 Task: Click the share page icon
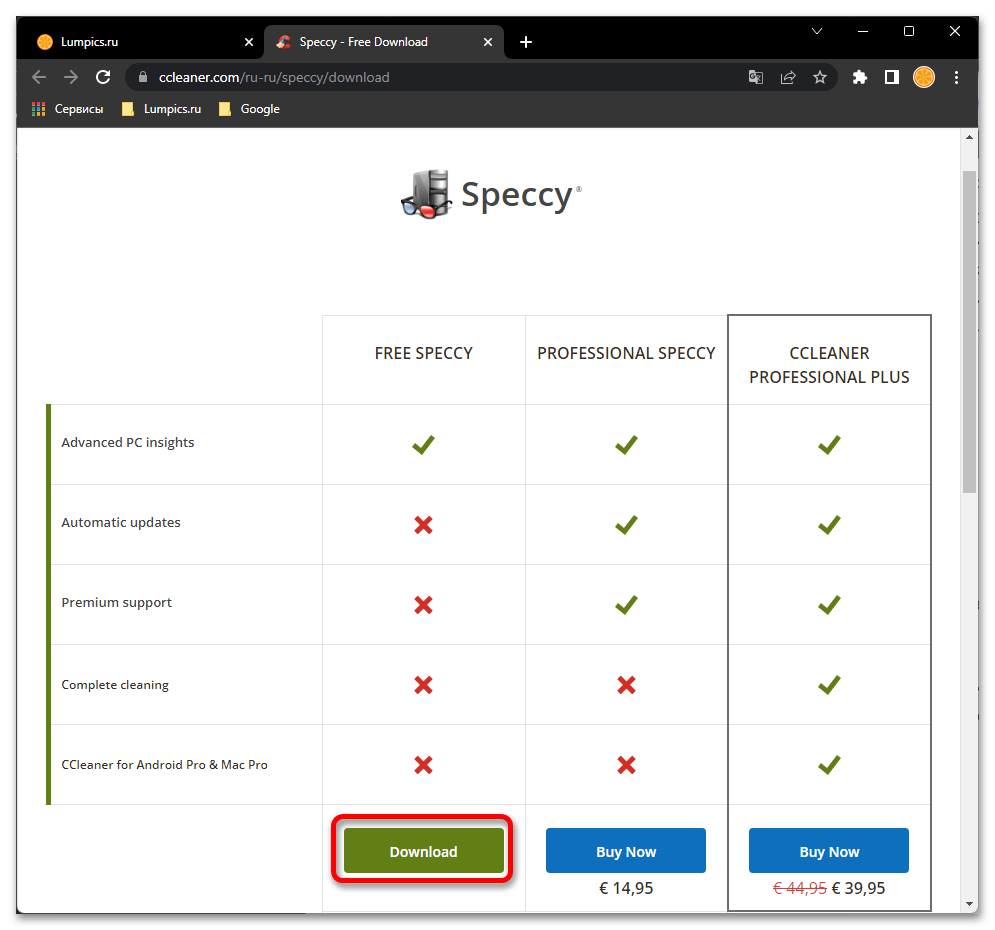pos(787,77)
